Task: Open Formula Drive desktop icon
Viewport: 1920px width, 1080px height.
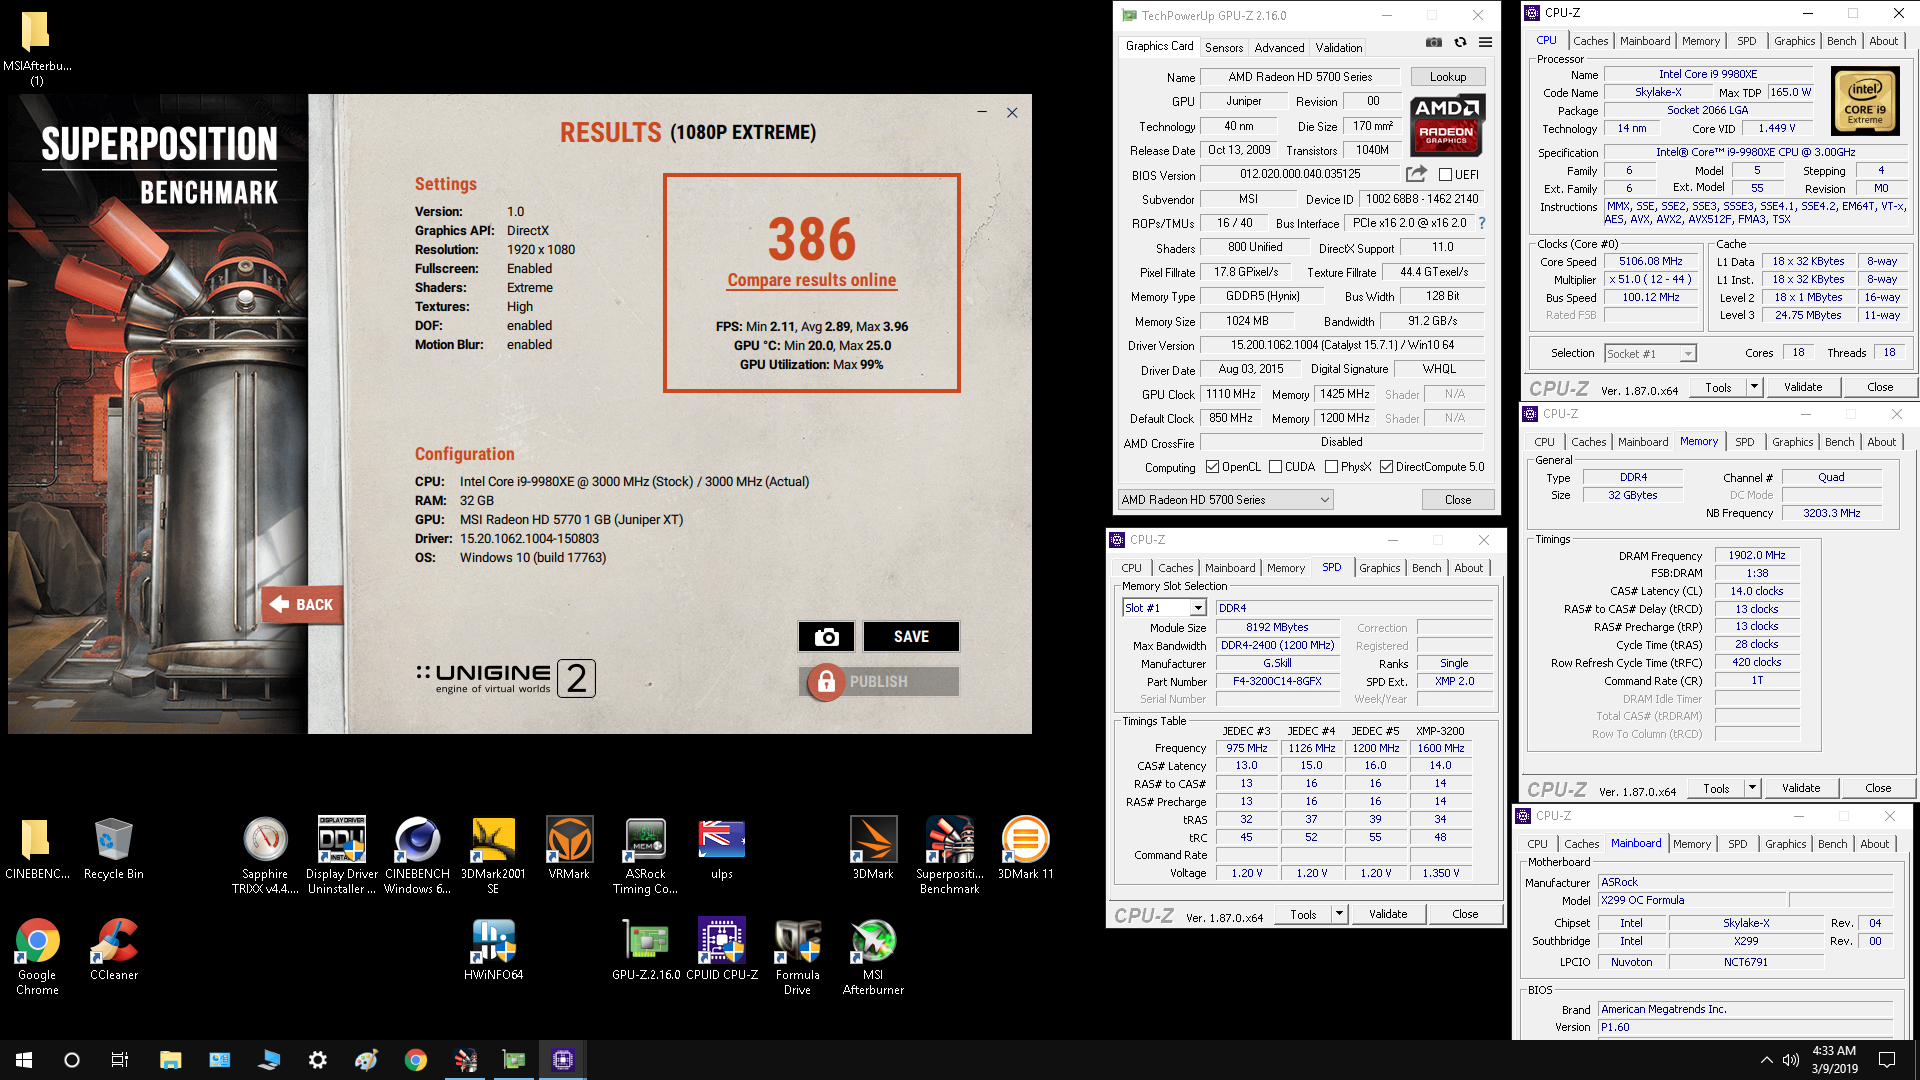Action: click(x=797, y=957)
